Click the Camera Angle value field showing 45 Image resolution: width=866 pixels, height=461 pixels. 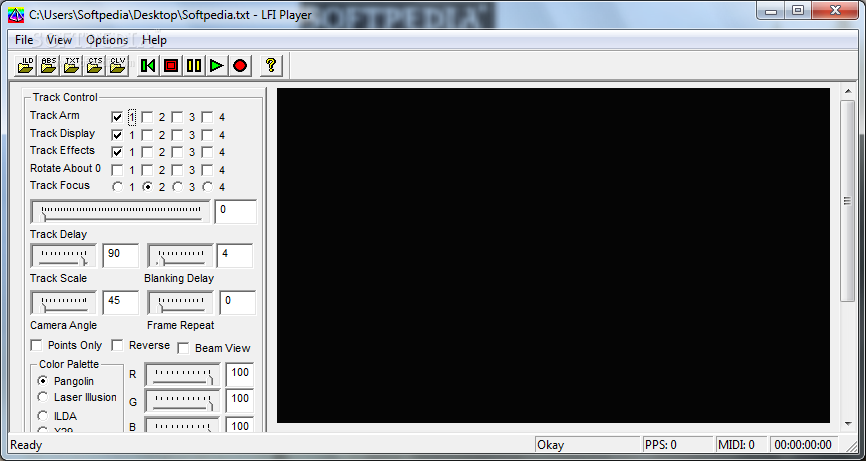121,303
